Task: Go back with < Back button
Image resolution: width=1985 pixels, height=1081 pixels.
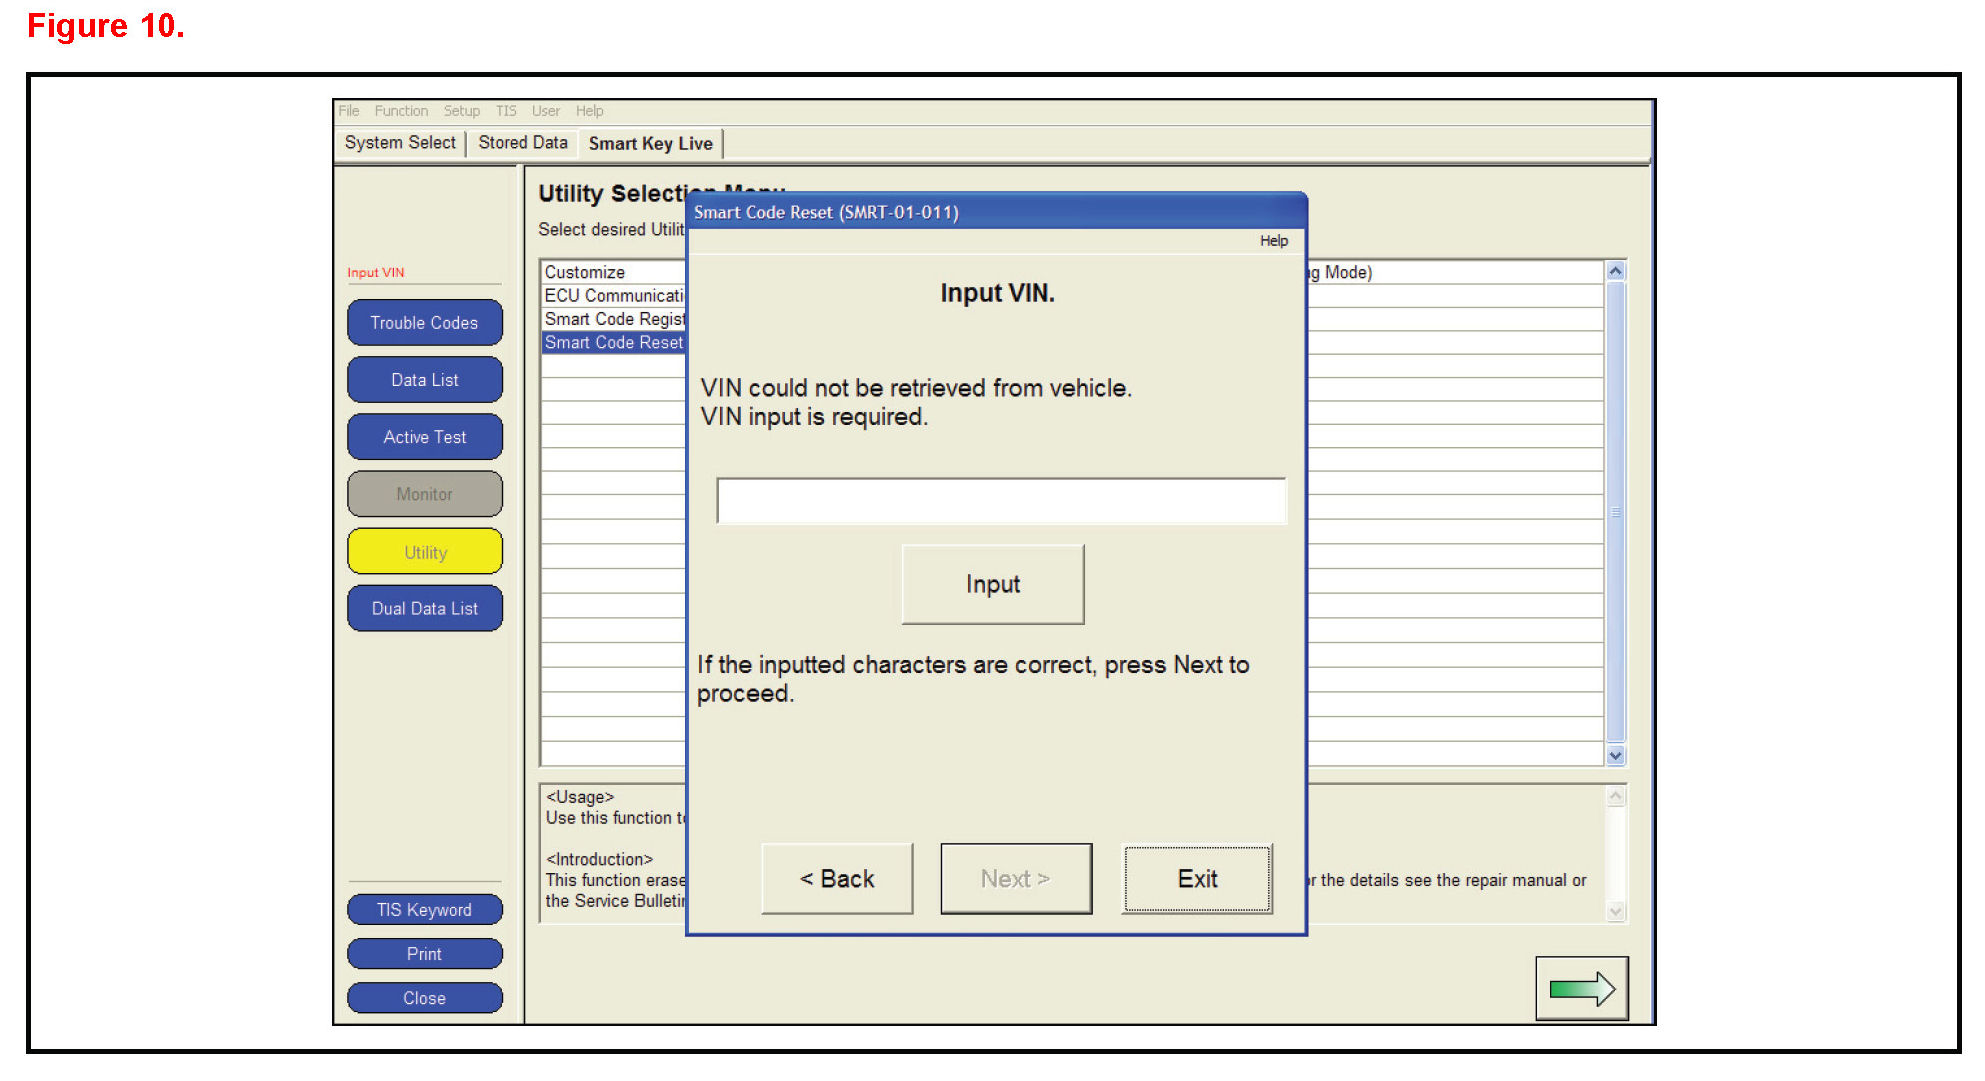Action: coord(837,878)
